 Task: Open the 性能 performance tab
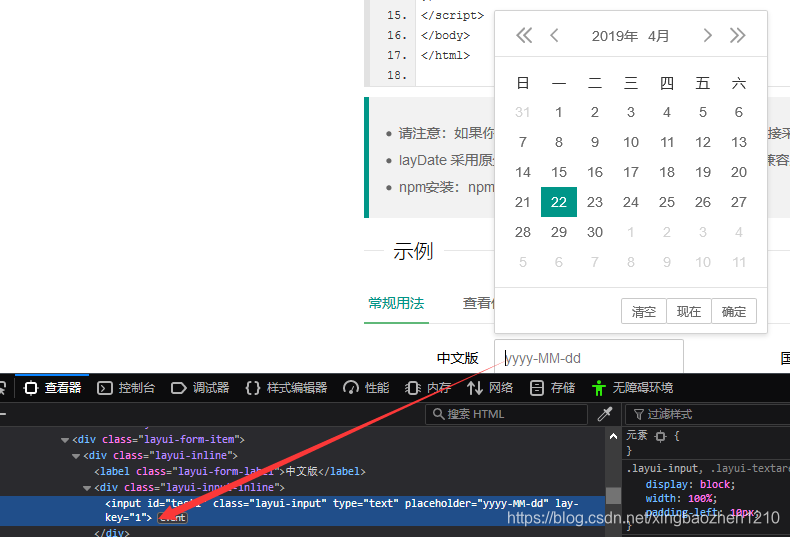click(366, 388)
